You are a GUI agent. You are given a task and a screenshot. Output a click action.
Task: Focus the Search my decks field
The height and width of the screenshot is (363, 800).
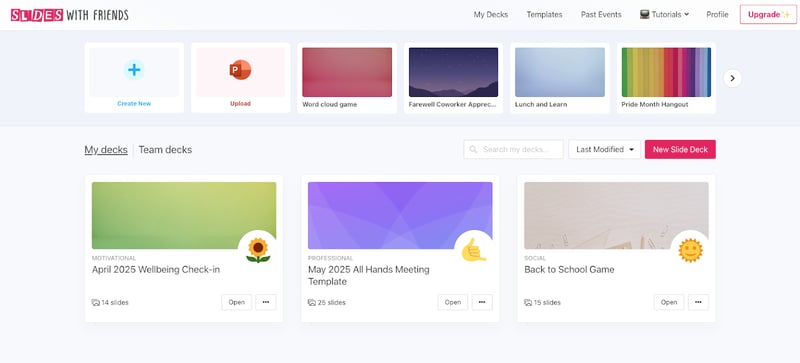point(514,150)
